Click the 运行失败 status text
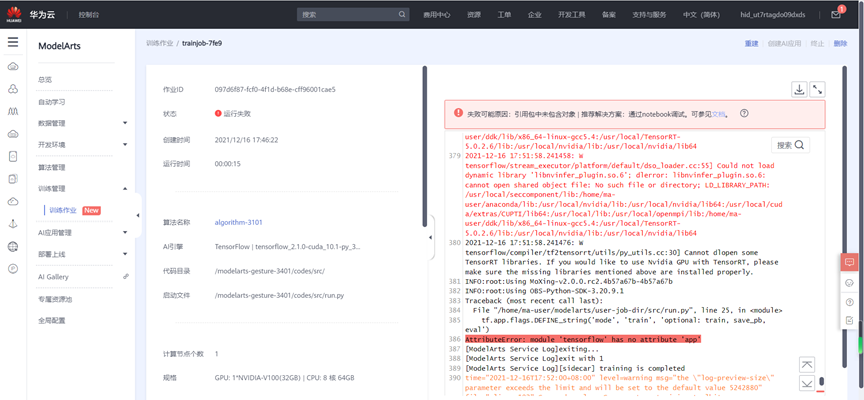 pyautogui.click(x=237, y=114)
